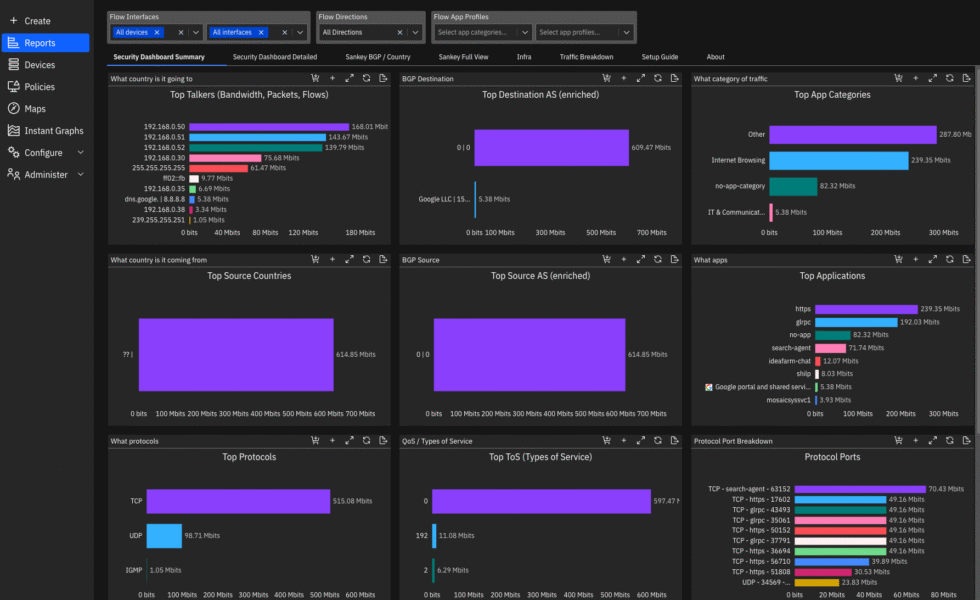Open the Maps compass icon in sidebar
980x600 pixels.
[x=14, y=109]
